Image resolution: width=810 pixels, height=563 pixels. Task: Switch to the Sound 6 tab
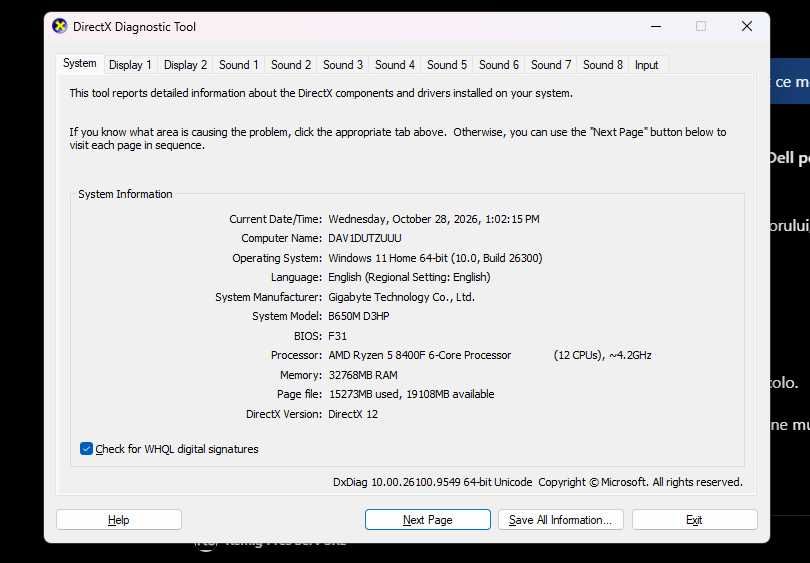(x=499, y=65)
